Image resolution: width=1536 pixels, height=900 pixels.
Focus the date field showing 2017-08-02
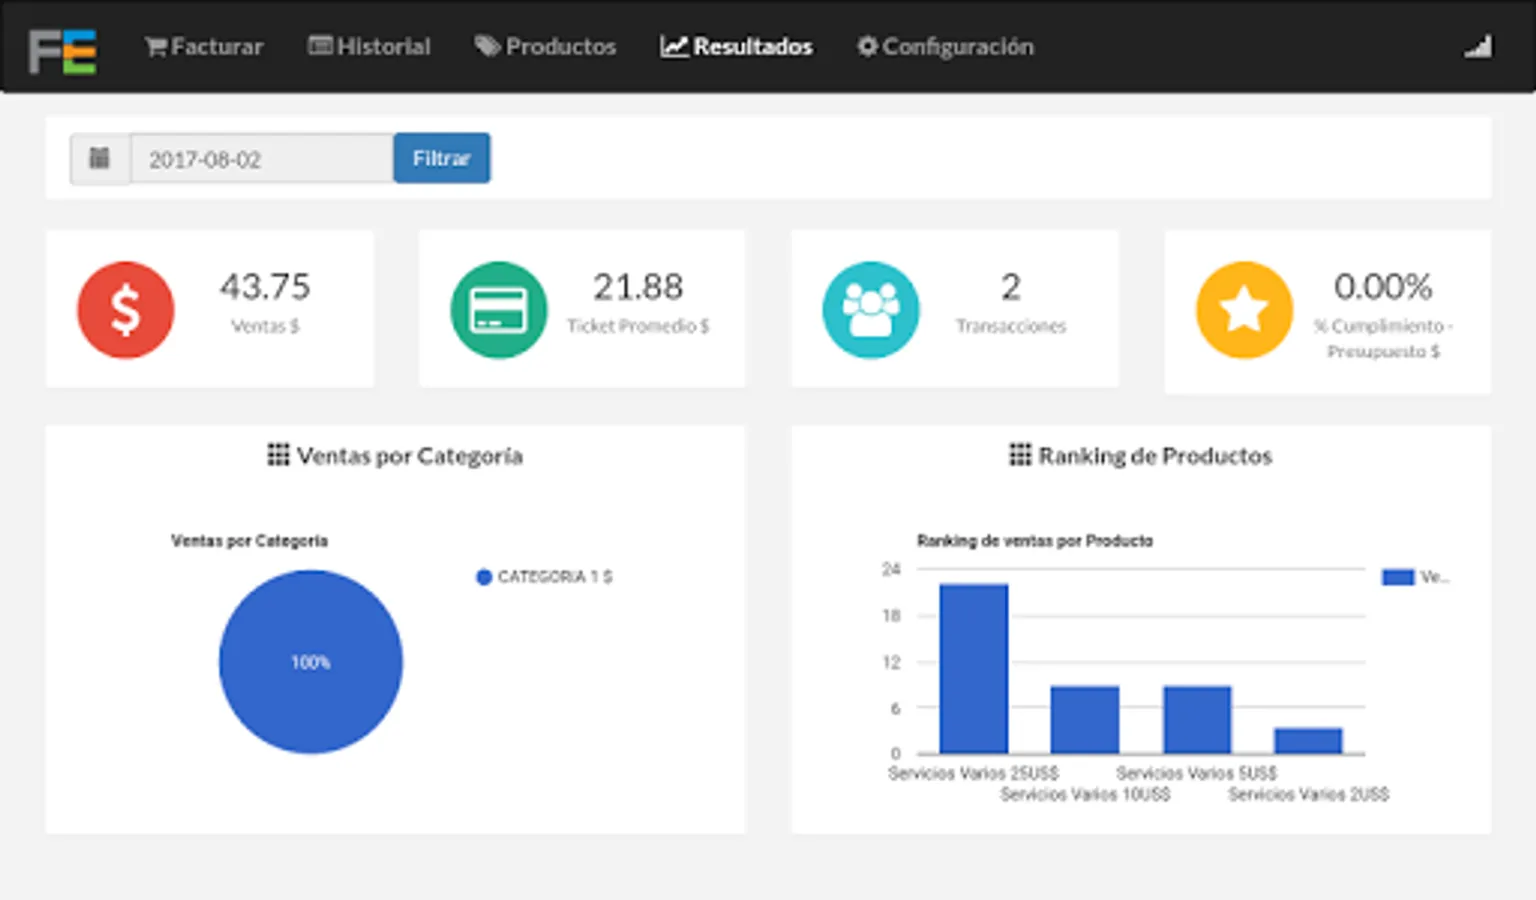click(x=261, y=158)
